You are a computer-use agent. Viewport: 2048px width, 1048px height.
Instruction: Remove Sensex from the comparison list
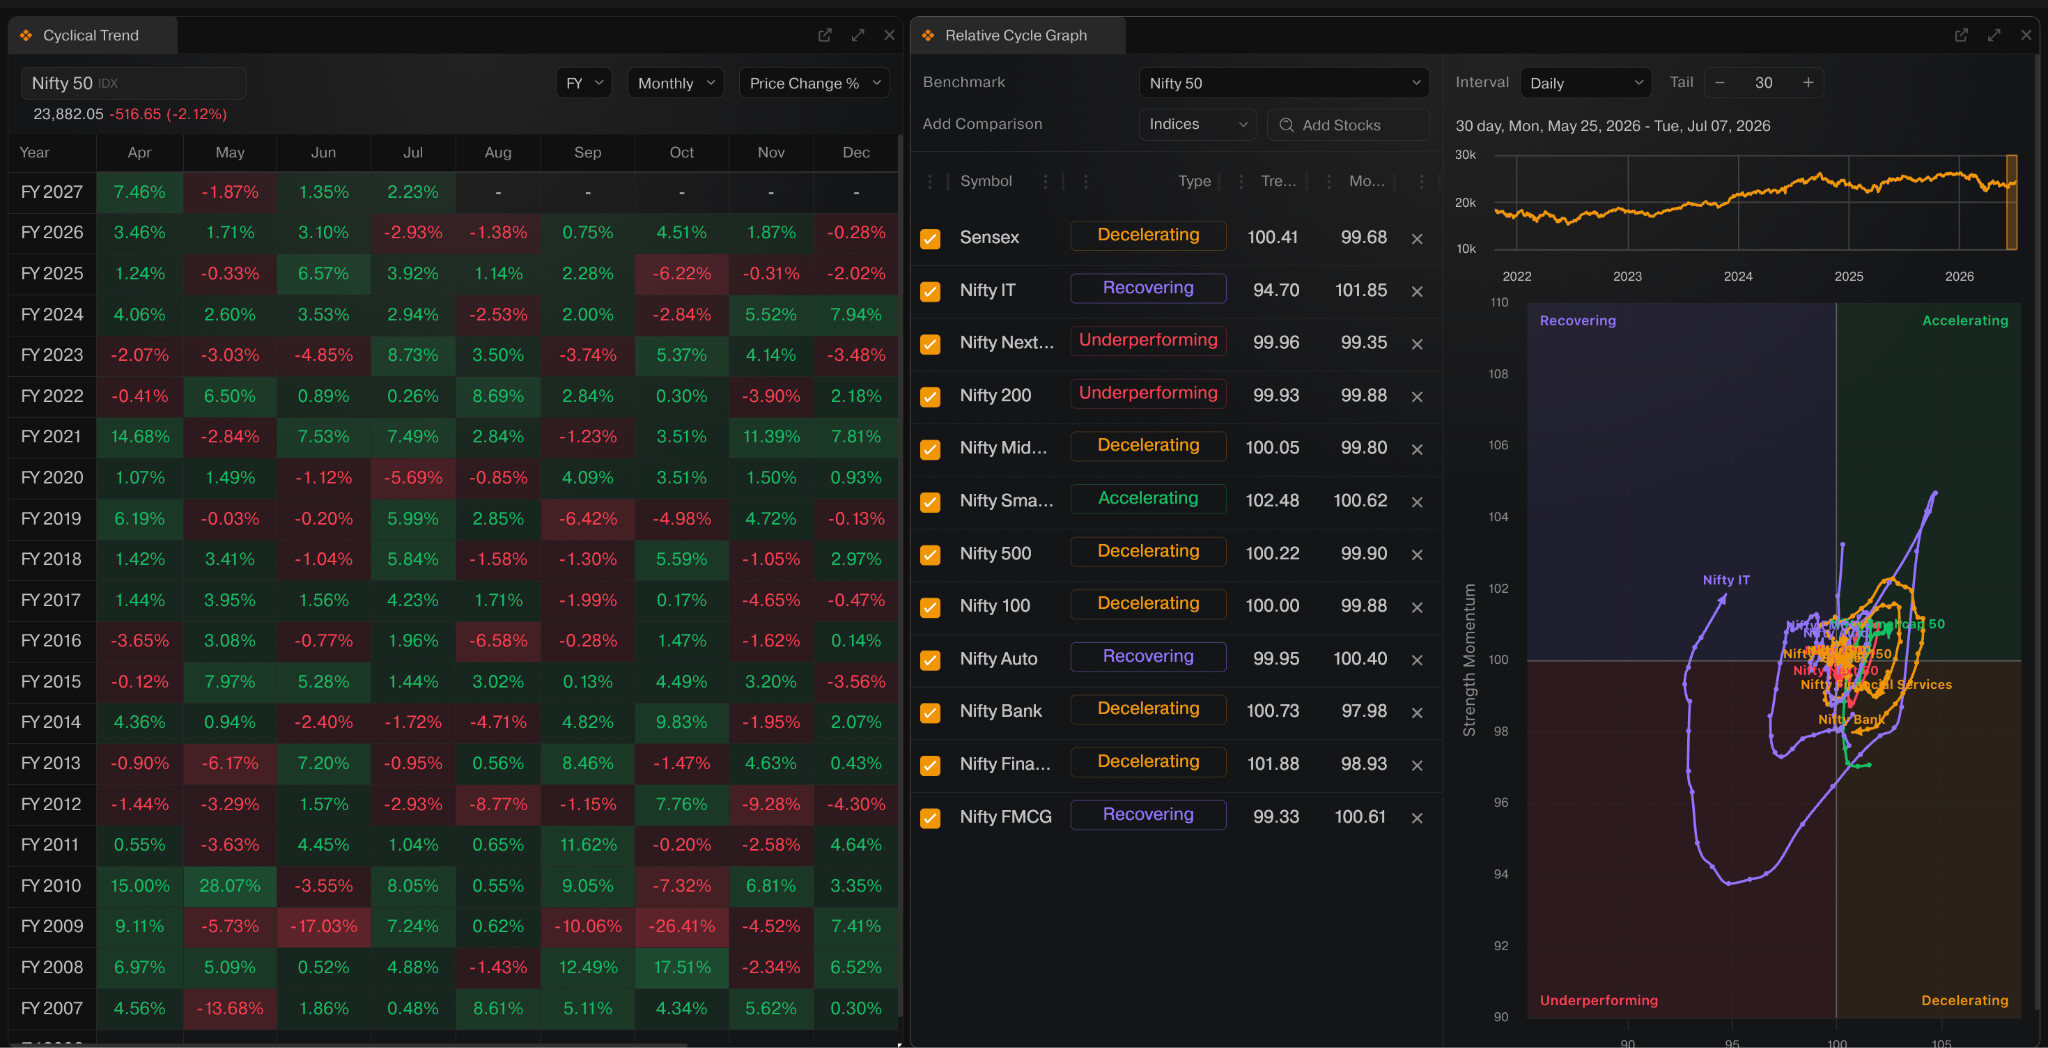pos(1417,238)
